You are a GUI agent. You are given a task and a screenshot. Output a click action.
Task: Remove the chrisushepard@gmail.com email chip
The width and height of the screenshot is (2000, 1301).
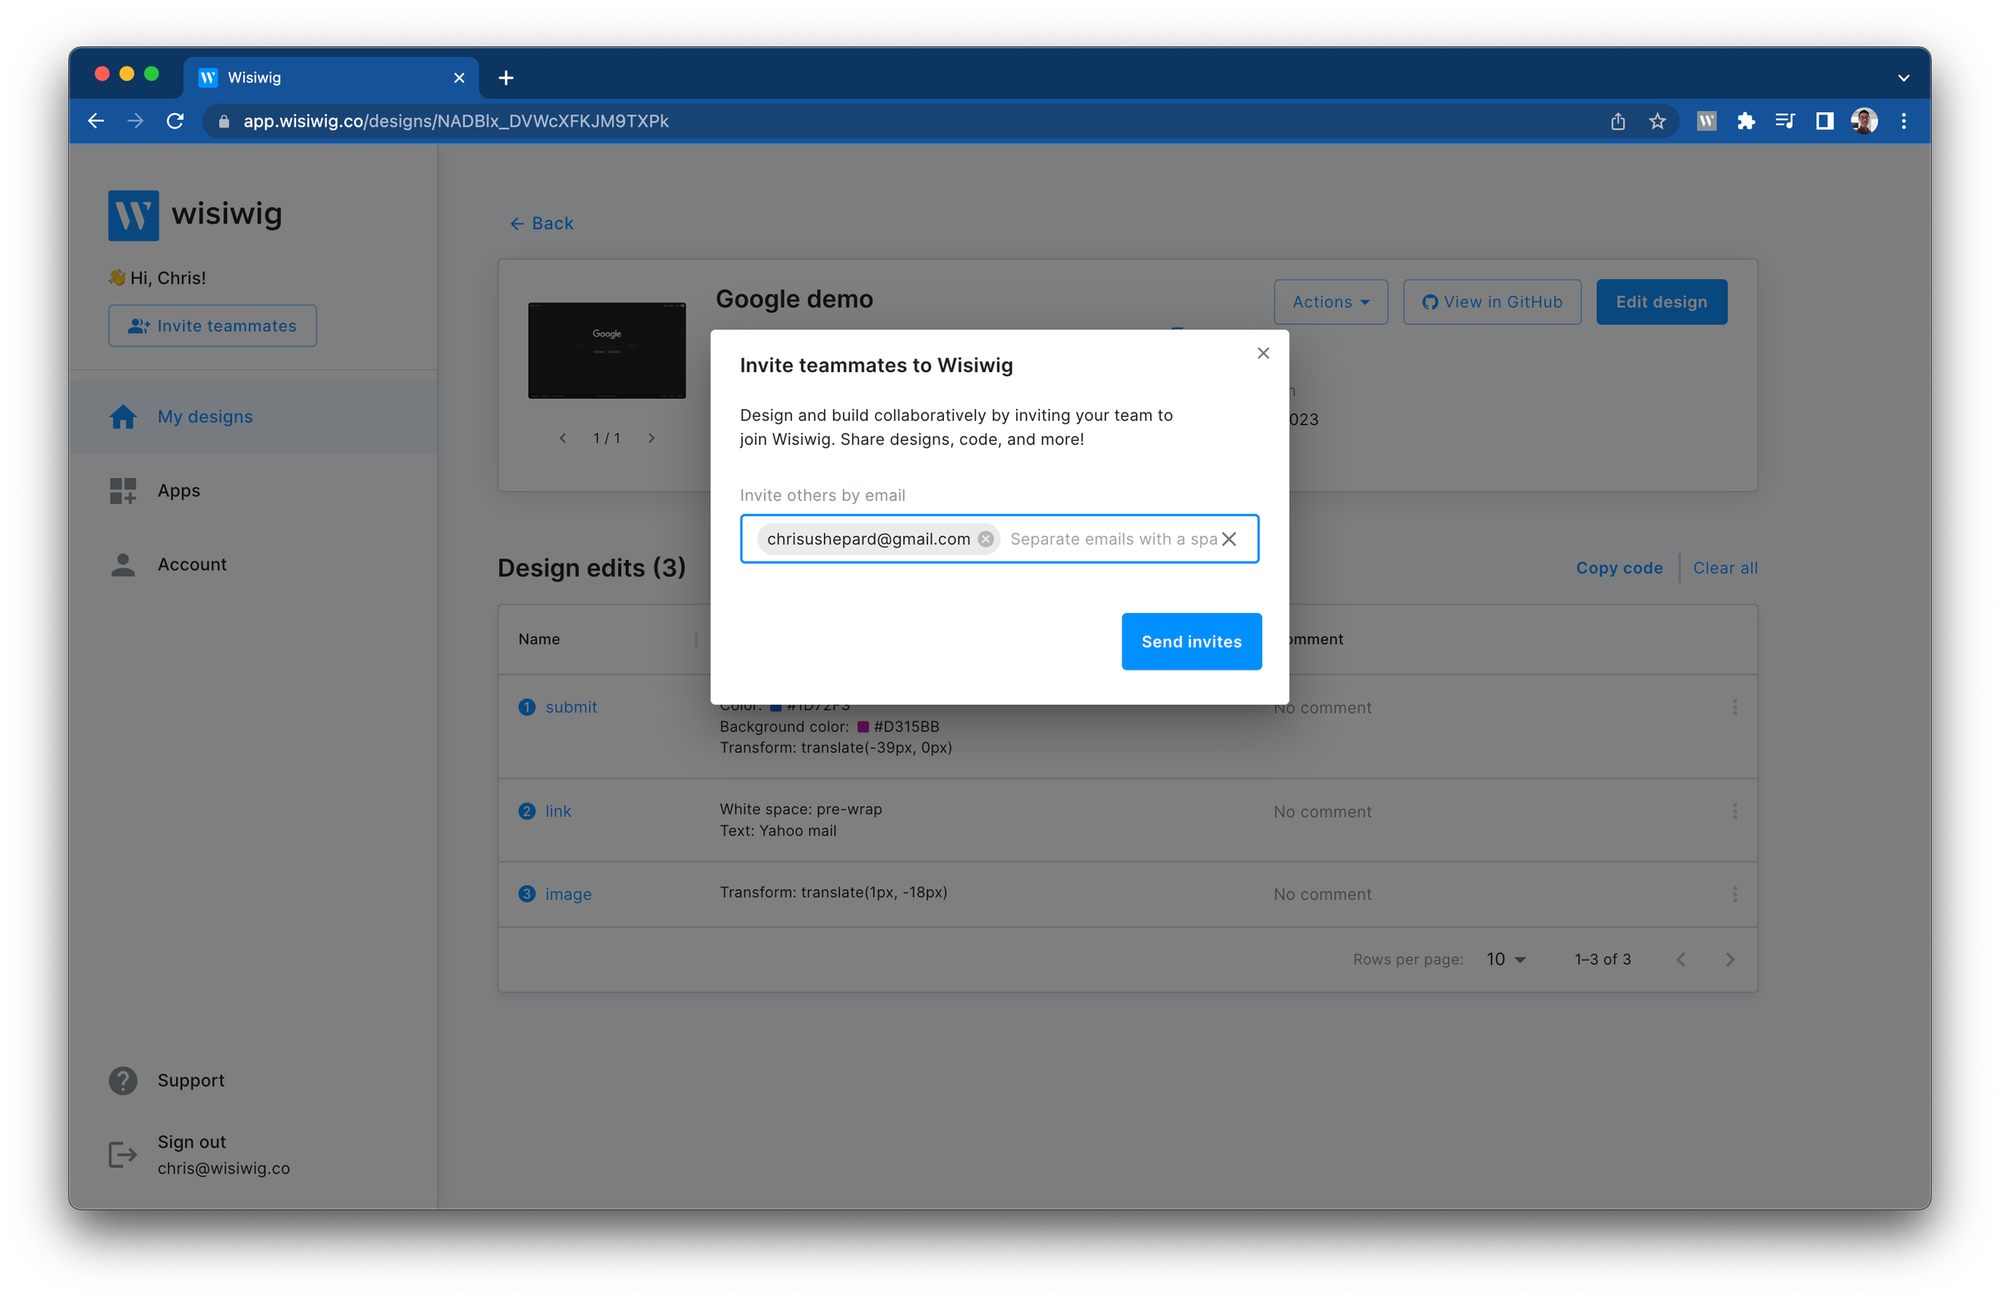(986, 539)
